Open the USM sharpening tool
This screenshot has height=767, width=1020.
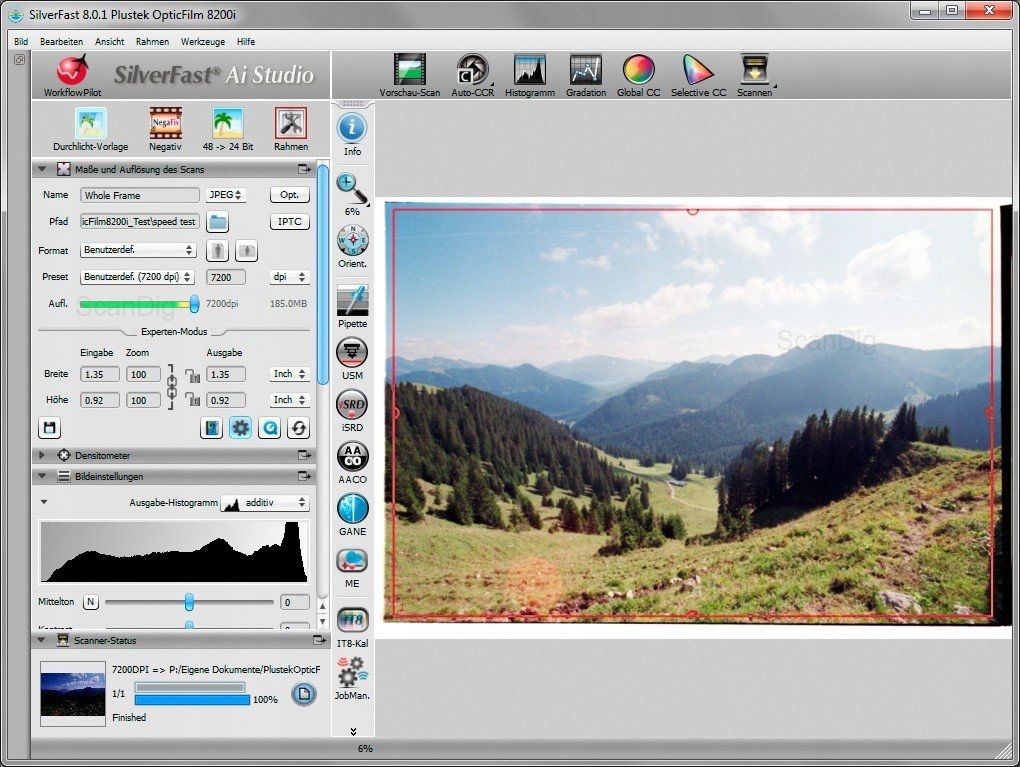tap(352, 352)
